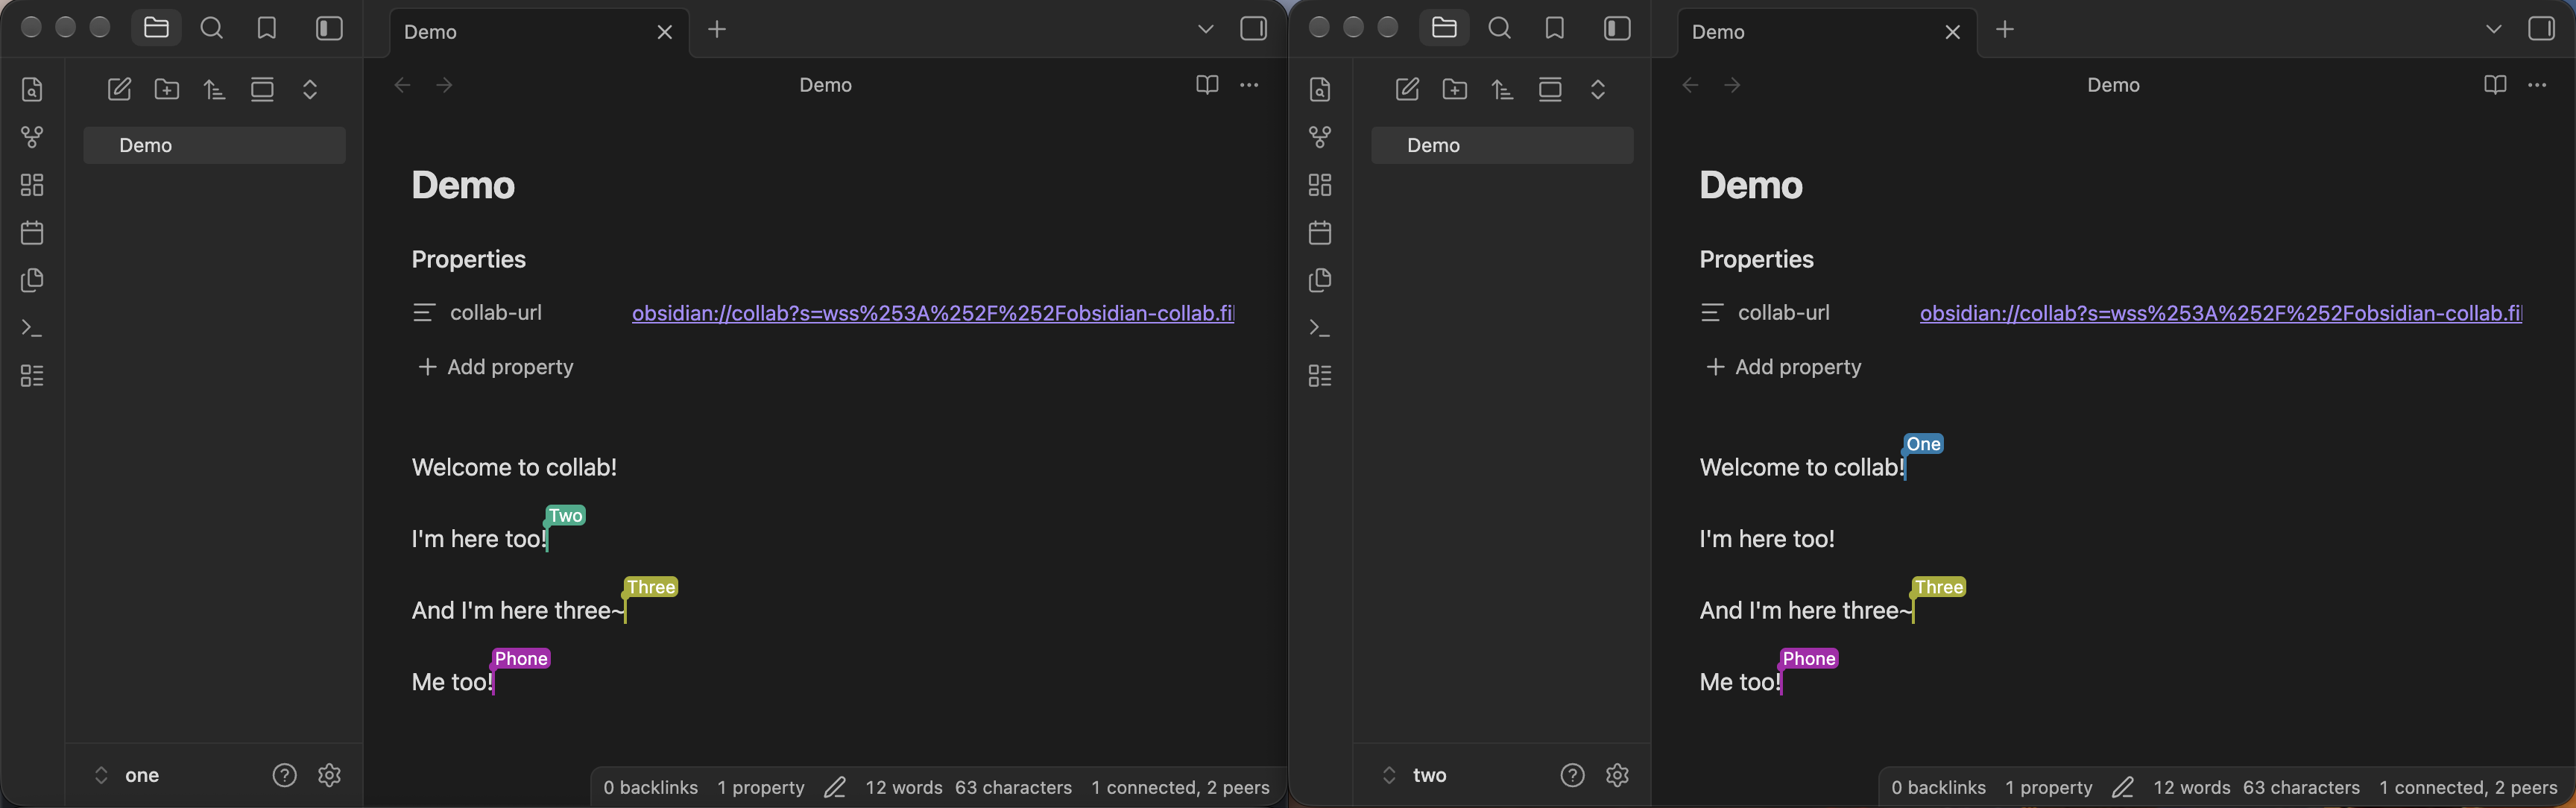
Task: Open search icon in right window top bar
Action: pos(1500,28)
